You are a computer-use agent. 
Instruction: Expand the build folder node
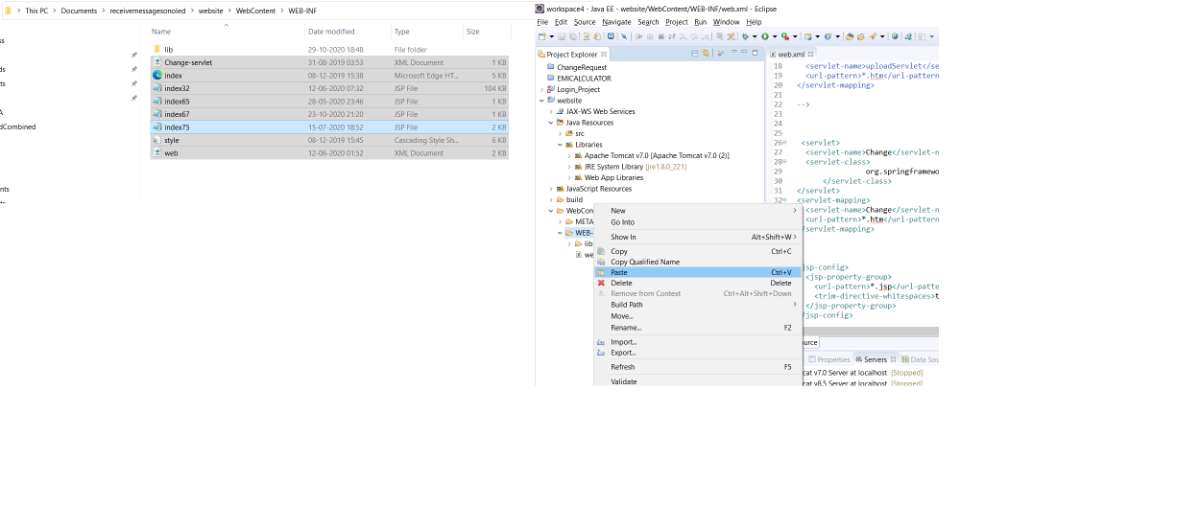pos(551,199)
